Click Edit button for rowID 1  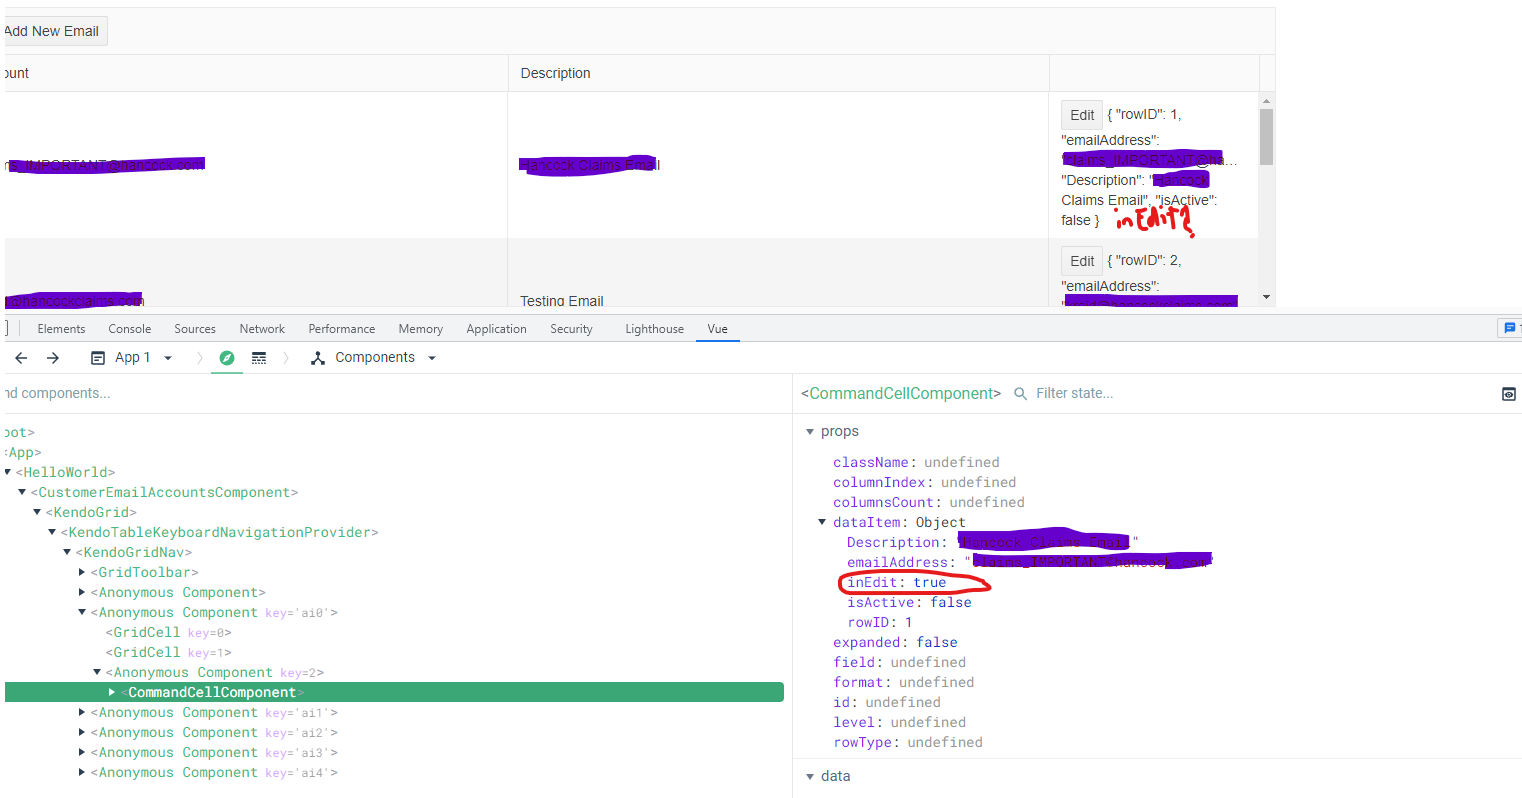(x=1081, y=115)
